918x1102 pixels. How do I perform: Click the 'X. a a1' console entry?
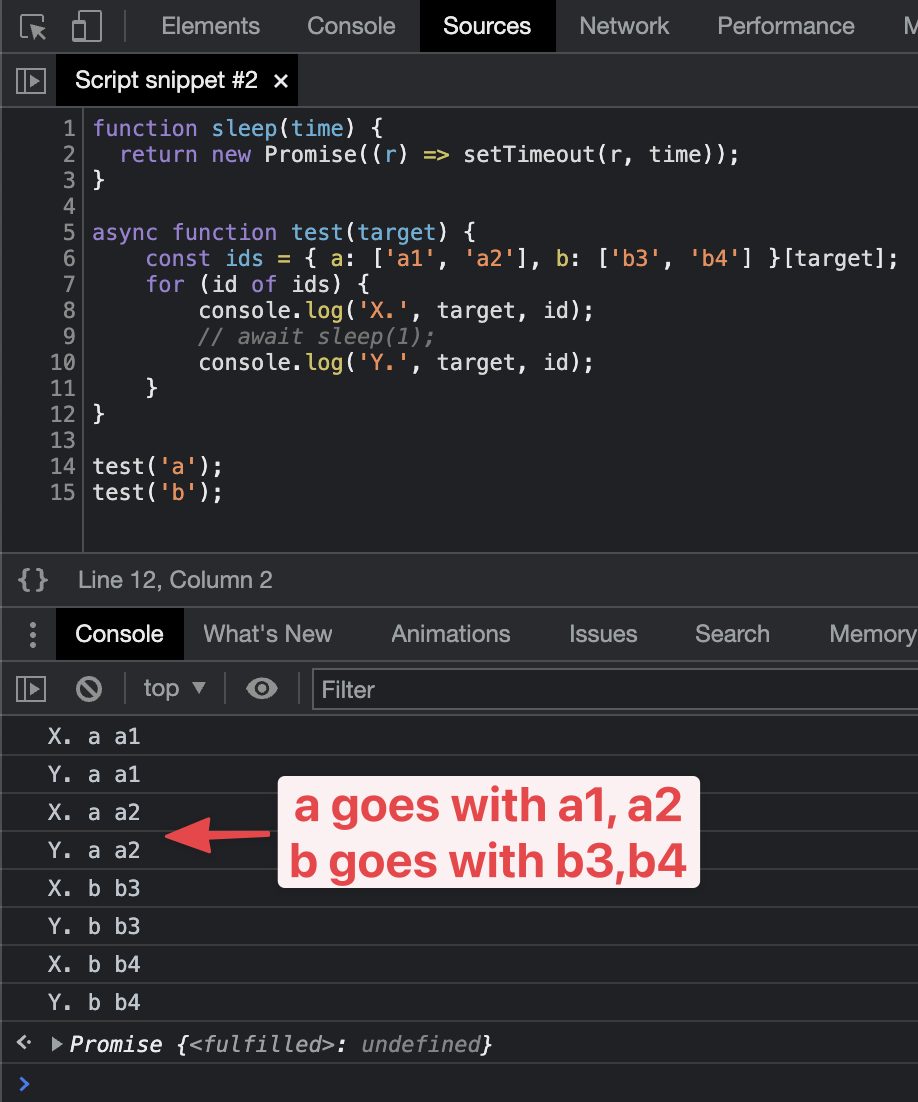coord(460,737)
